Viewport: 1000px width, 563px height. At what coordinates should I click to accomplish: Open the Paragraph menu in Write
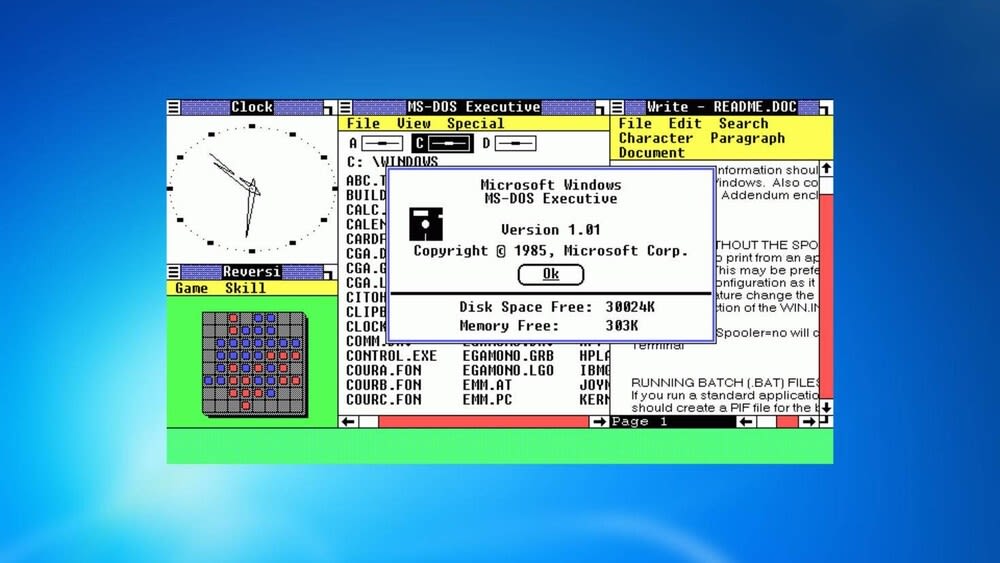(x=747, y=138)
